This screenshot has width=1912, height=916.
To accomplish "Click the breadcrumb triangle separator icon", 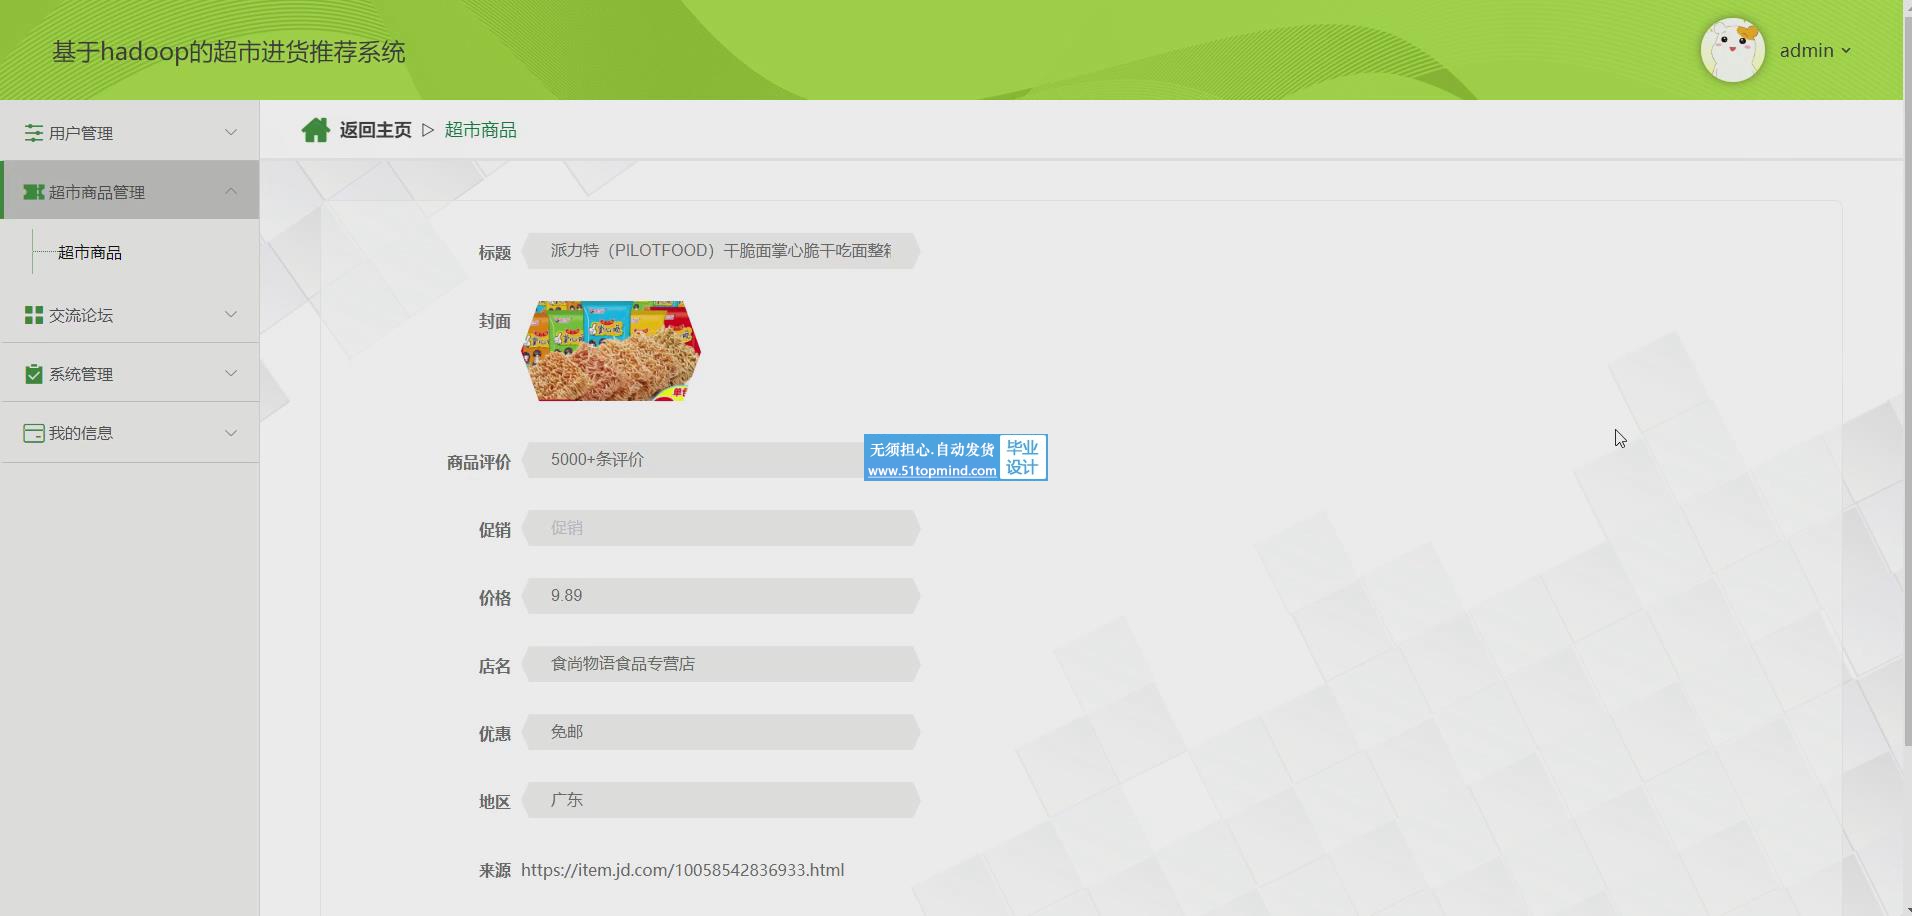I will click(428, 130).
